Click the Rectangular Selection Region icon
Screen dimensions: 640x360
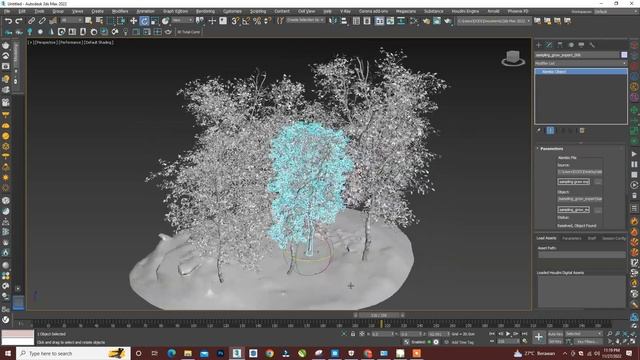click(x=111, y=20)
